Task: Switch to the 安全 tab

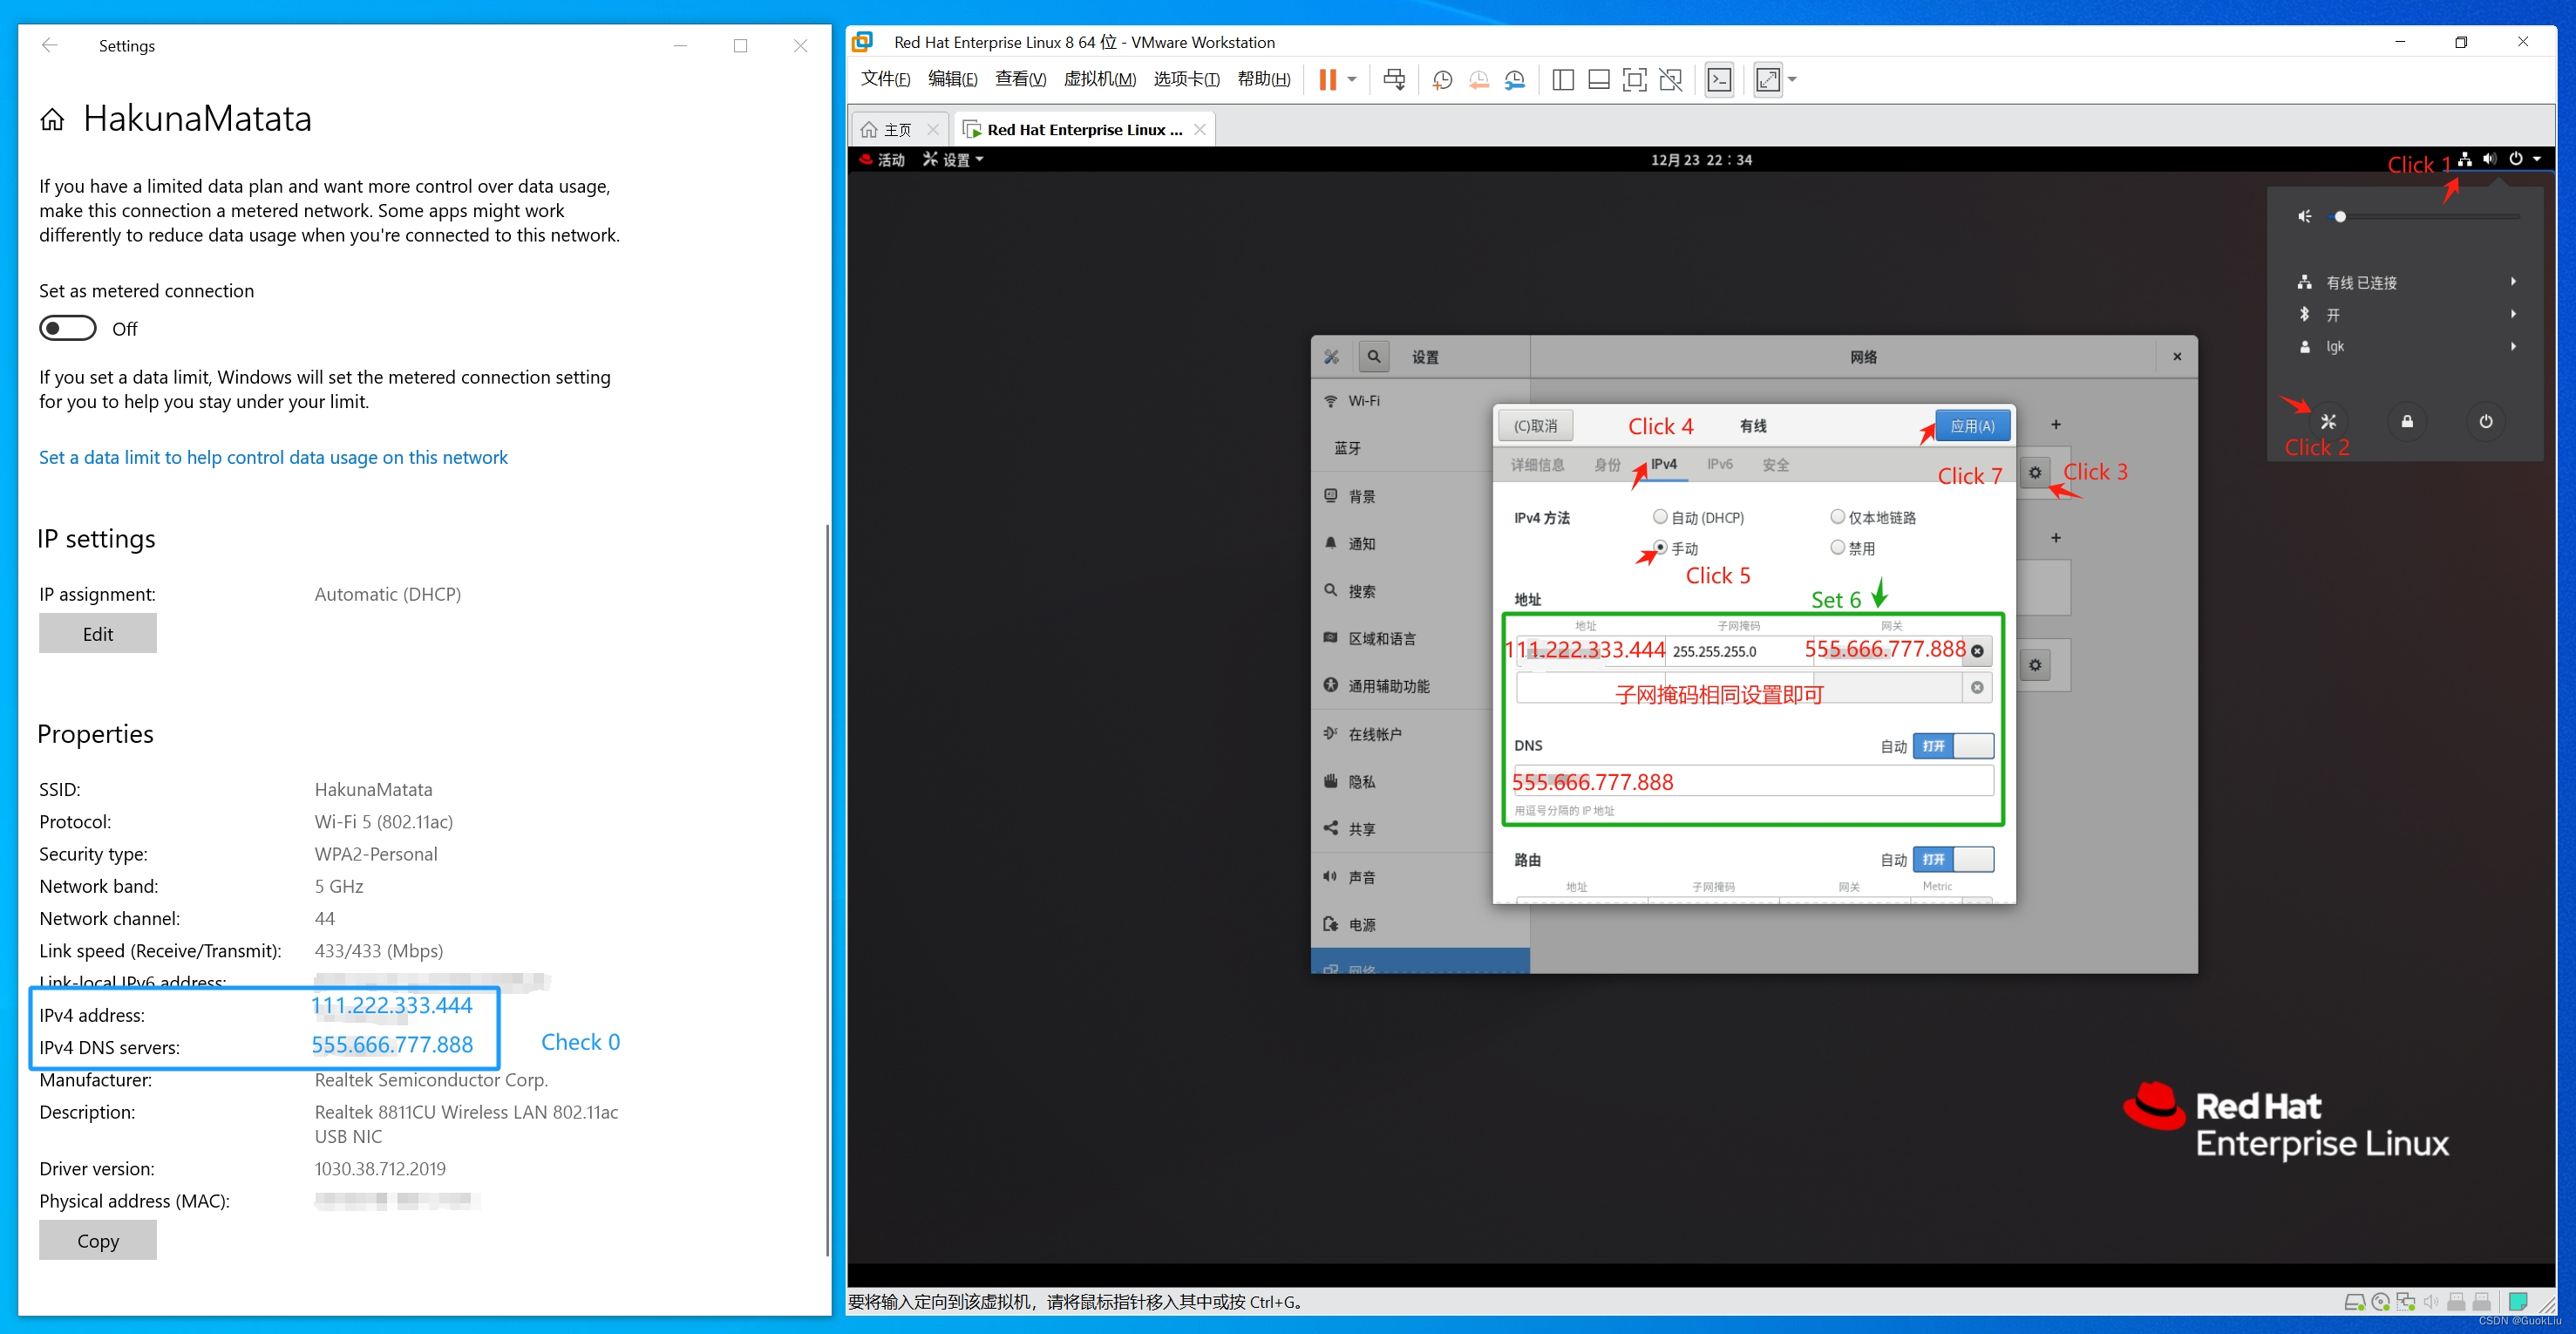Action: click(x=1775, y=464)
